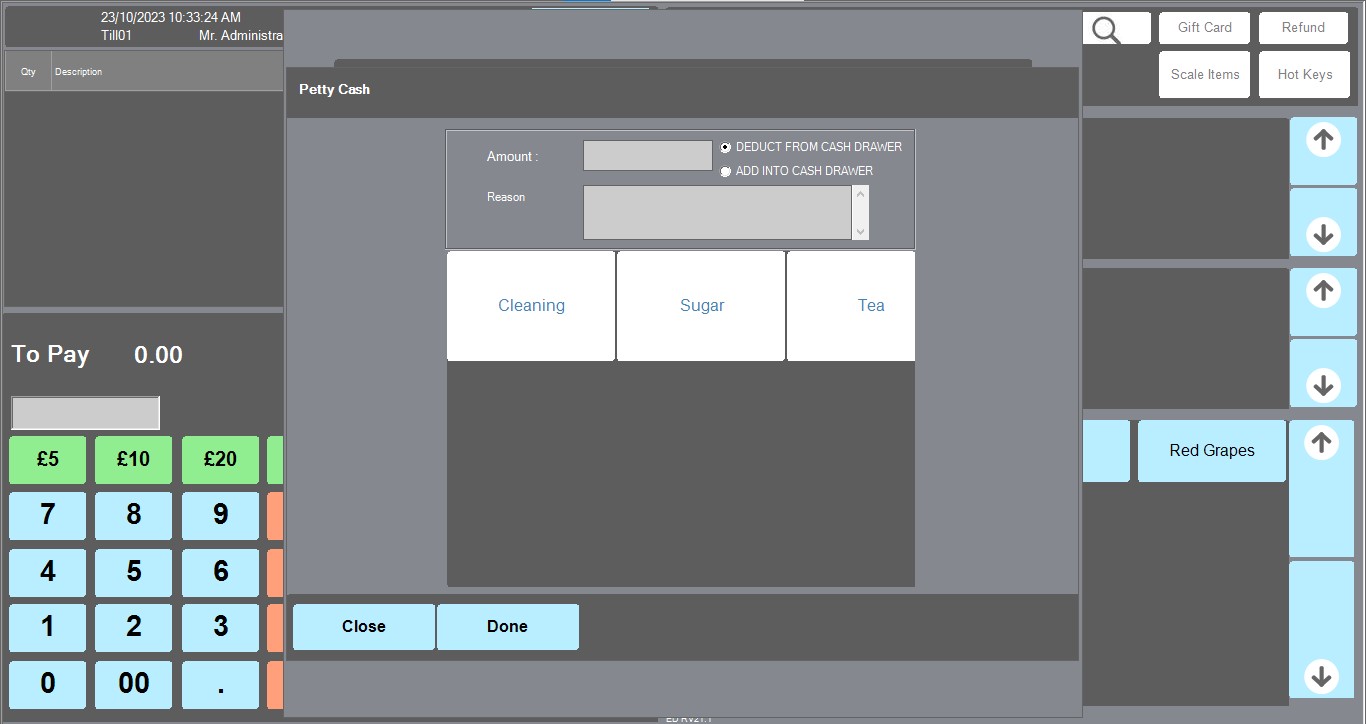Select the Sugar preset reason tile

pyautogui.click(x=701, y=306)
